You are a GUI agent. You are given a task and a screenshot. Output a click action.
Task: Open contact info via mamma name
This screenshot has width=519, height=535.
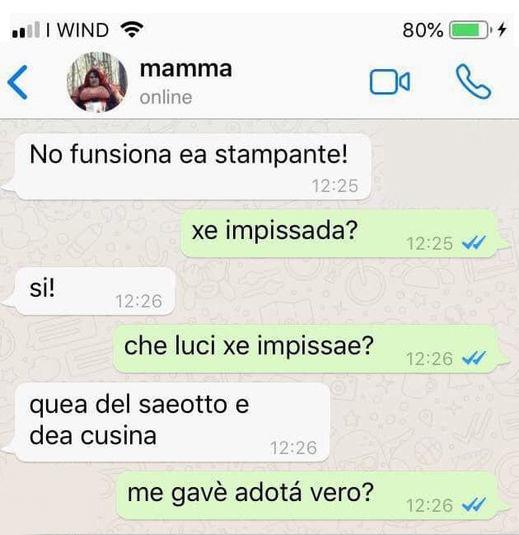186,69
